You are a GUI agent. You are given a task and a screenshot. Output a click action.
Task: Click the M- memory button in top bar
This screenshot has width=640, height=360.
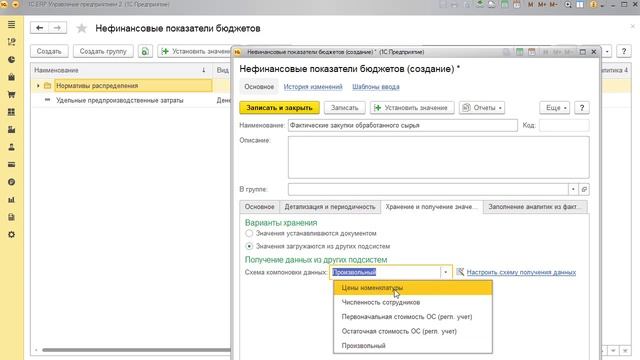[x=553, y=4]
